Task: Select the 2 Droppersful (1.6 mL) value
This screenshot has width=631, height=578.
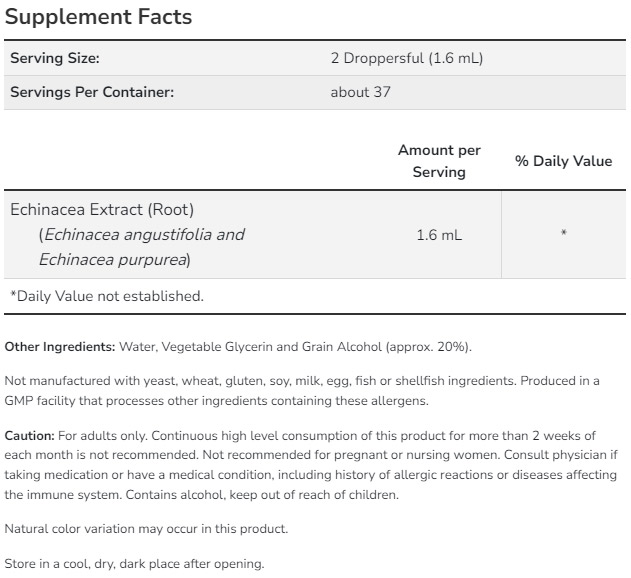Action: pyautogui.click(x=406, y=58)
